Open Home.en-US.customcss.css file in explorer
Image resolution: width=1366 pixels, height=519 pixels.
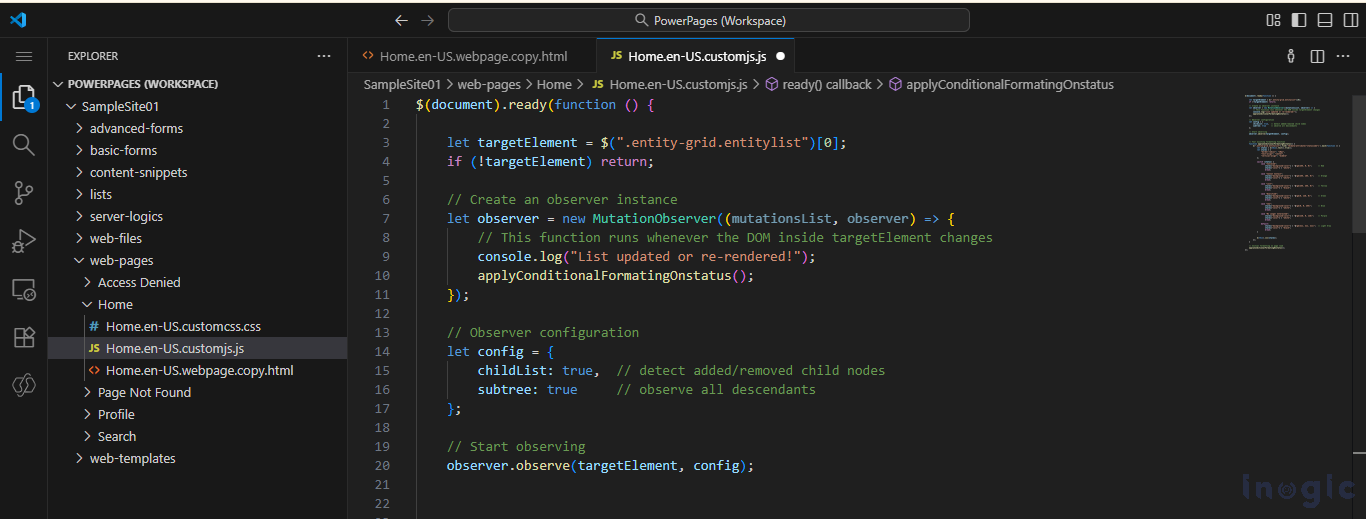(183, 326)
